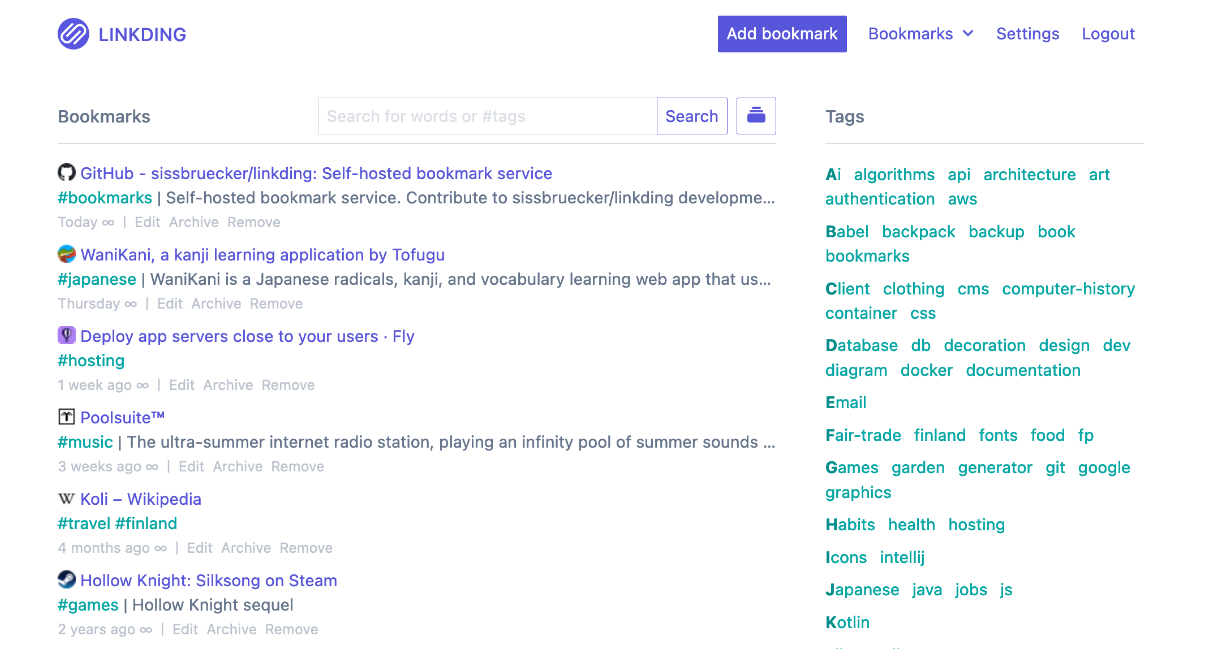Open the Deploy app servers Fly bookmark
The width and height of the screenshot is (1220, 668).
click(247, 336)
